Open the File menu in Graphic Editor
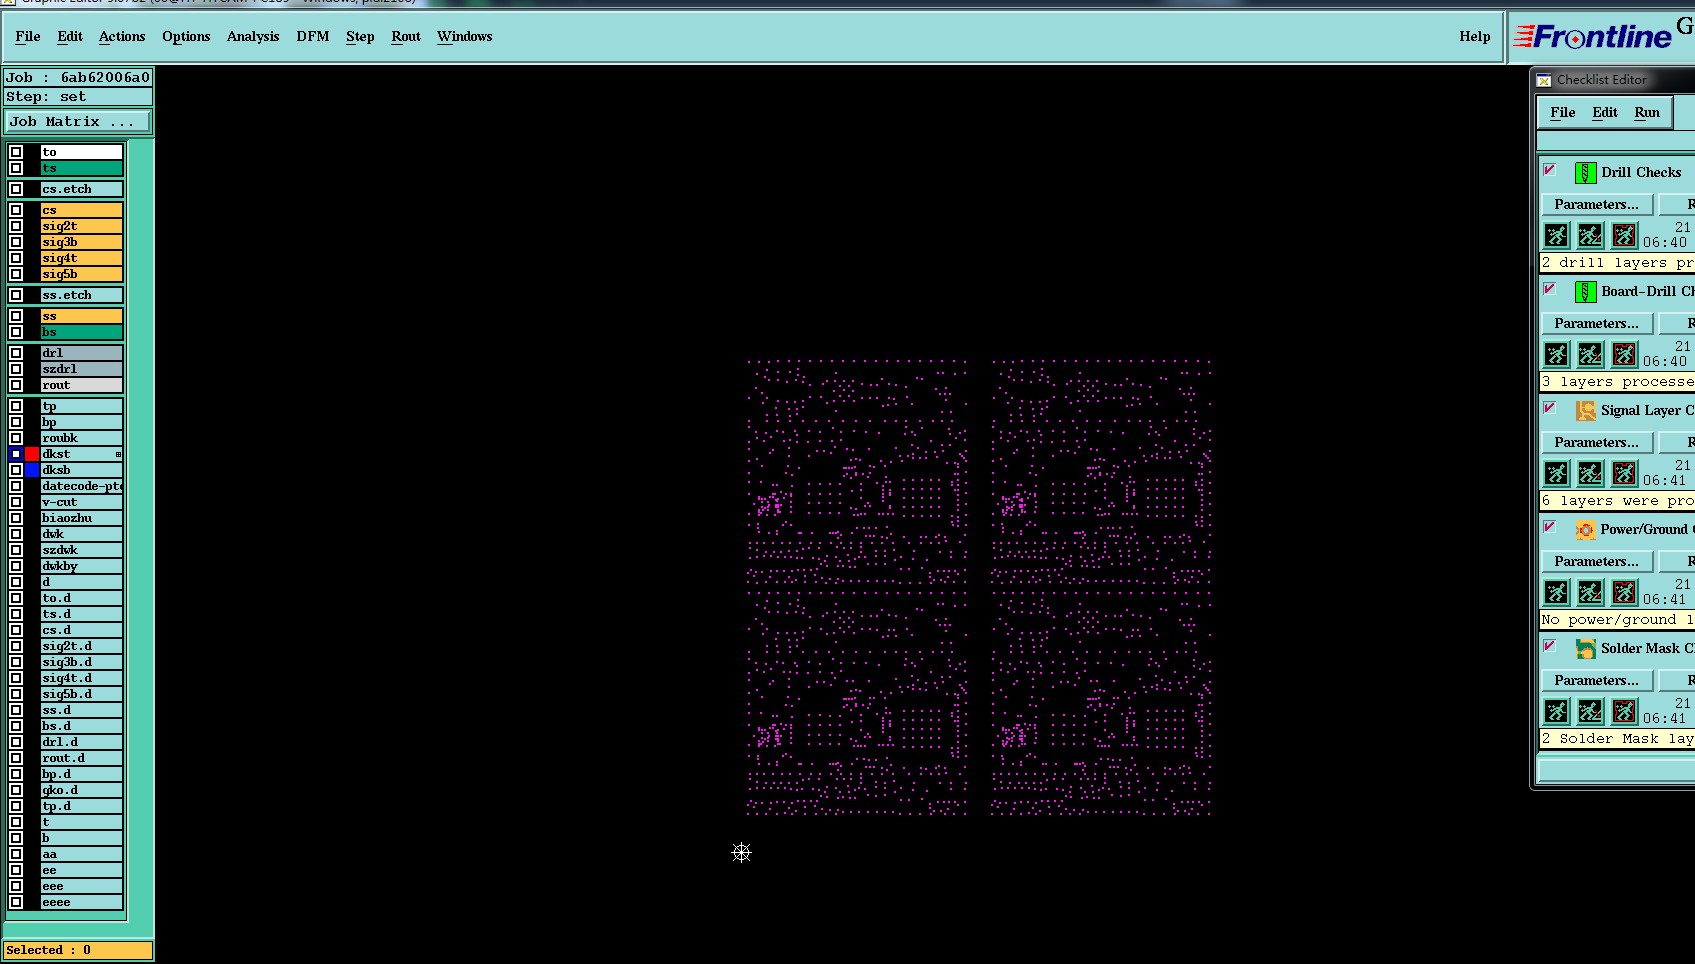Image resolution: width=1695 pixels, height=964 pixels. [28, 37]
